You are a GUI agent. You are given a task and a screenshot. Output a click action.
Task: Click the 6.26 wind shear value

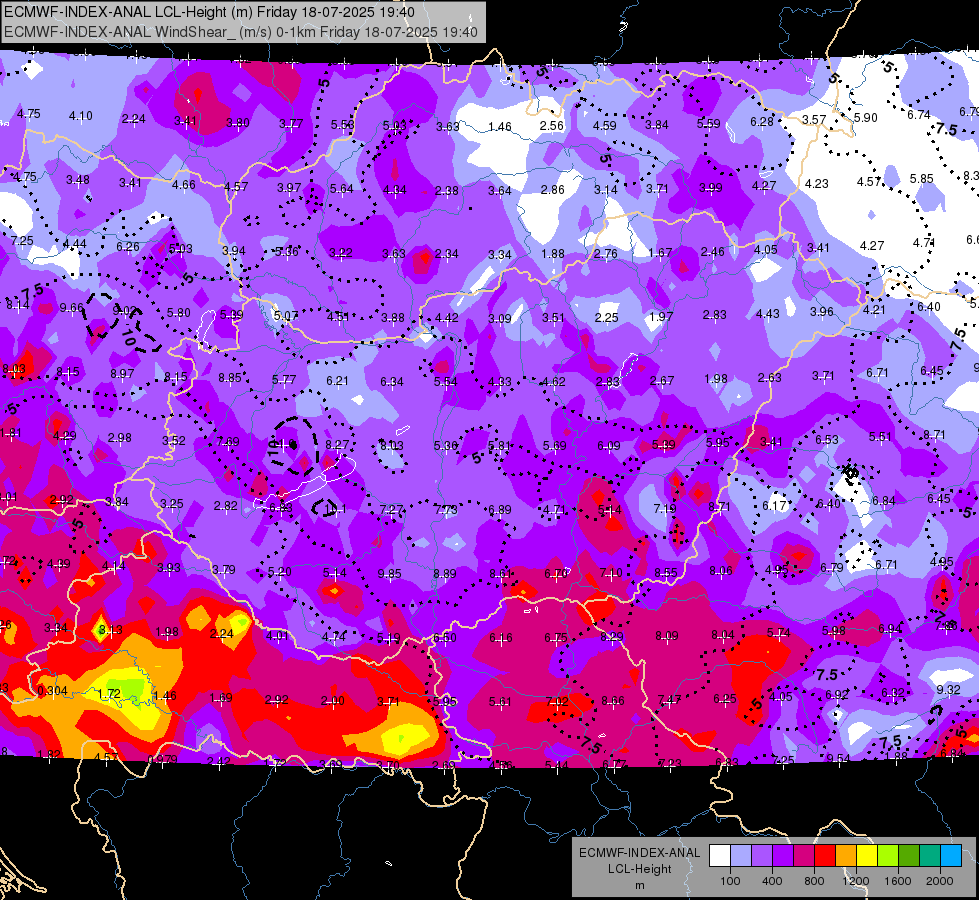128,247
